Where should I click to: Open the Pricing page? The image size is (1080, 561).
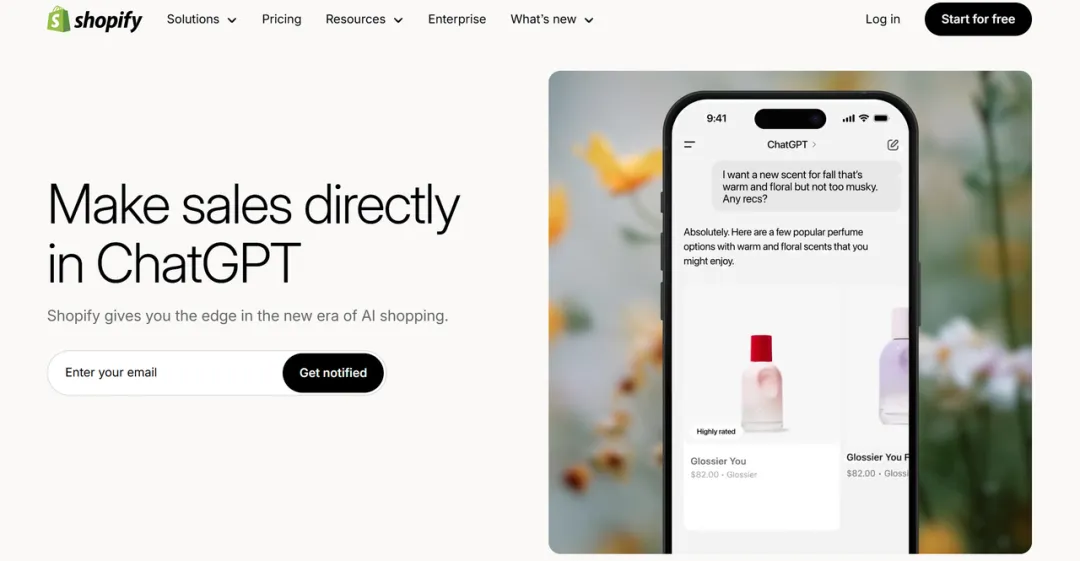281,19
